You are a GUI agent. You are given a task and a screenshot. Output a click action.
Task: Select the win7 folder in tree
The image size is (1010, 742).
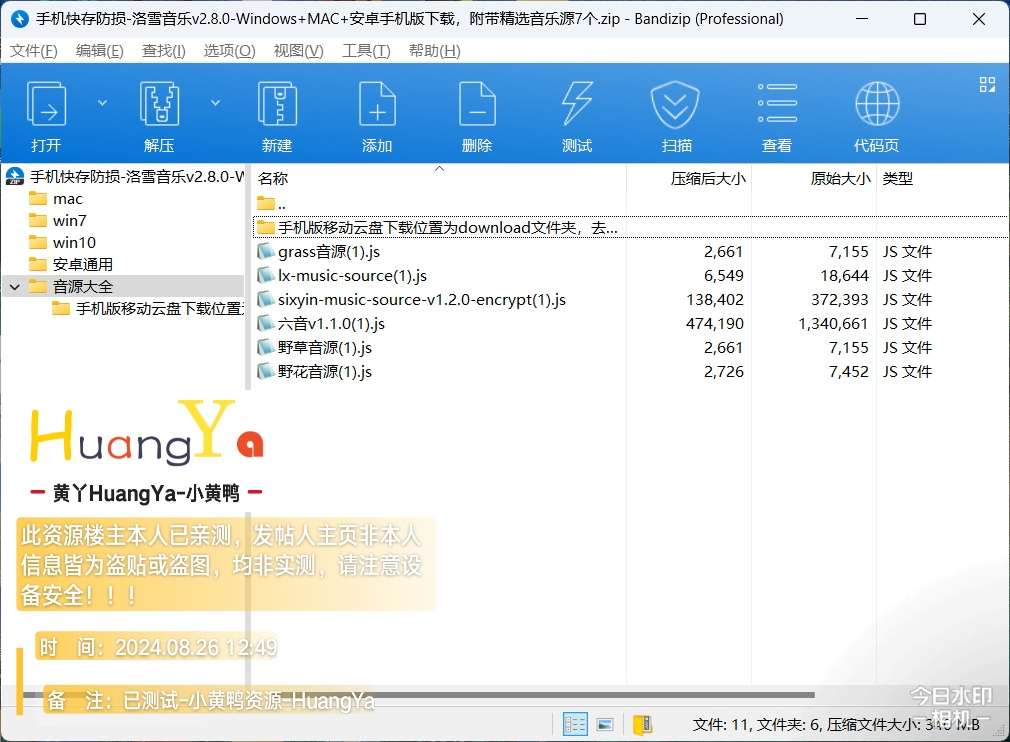point(58,220)
